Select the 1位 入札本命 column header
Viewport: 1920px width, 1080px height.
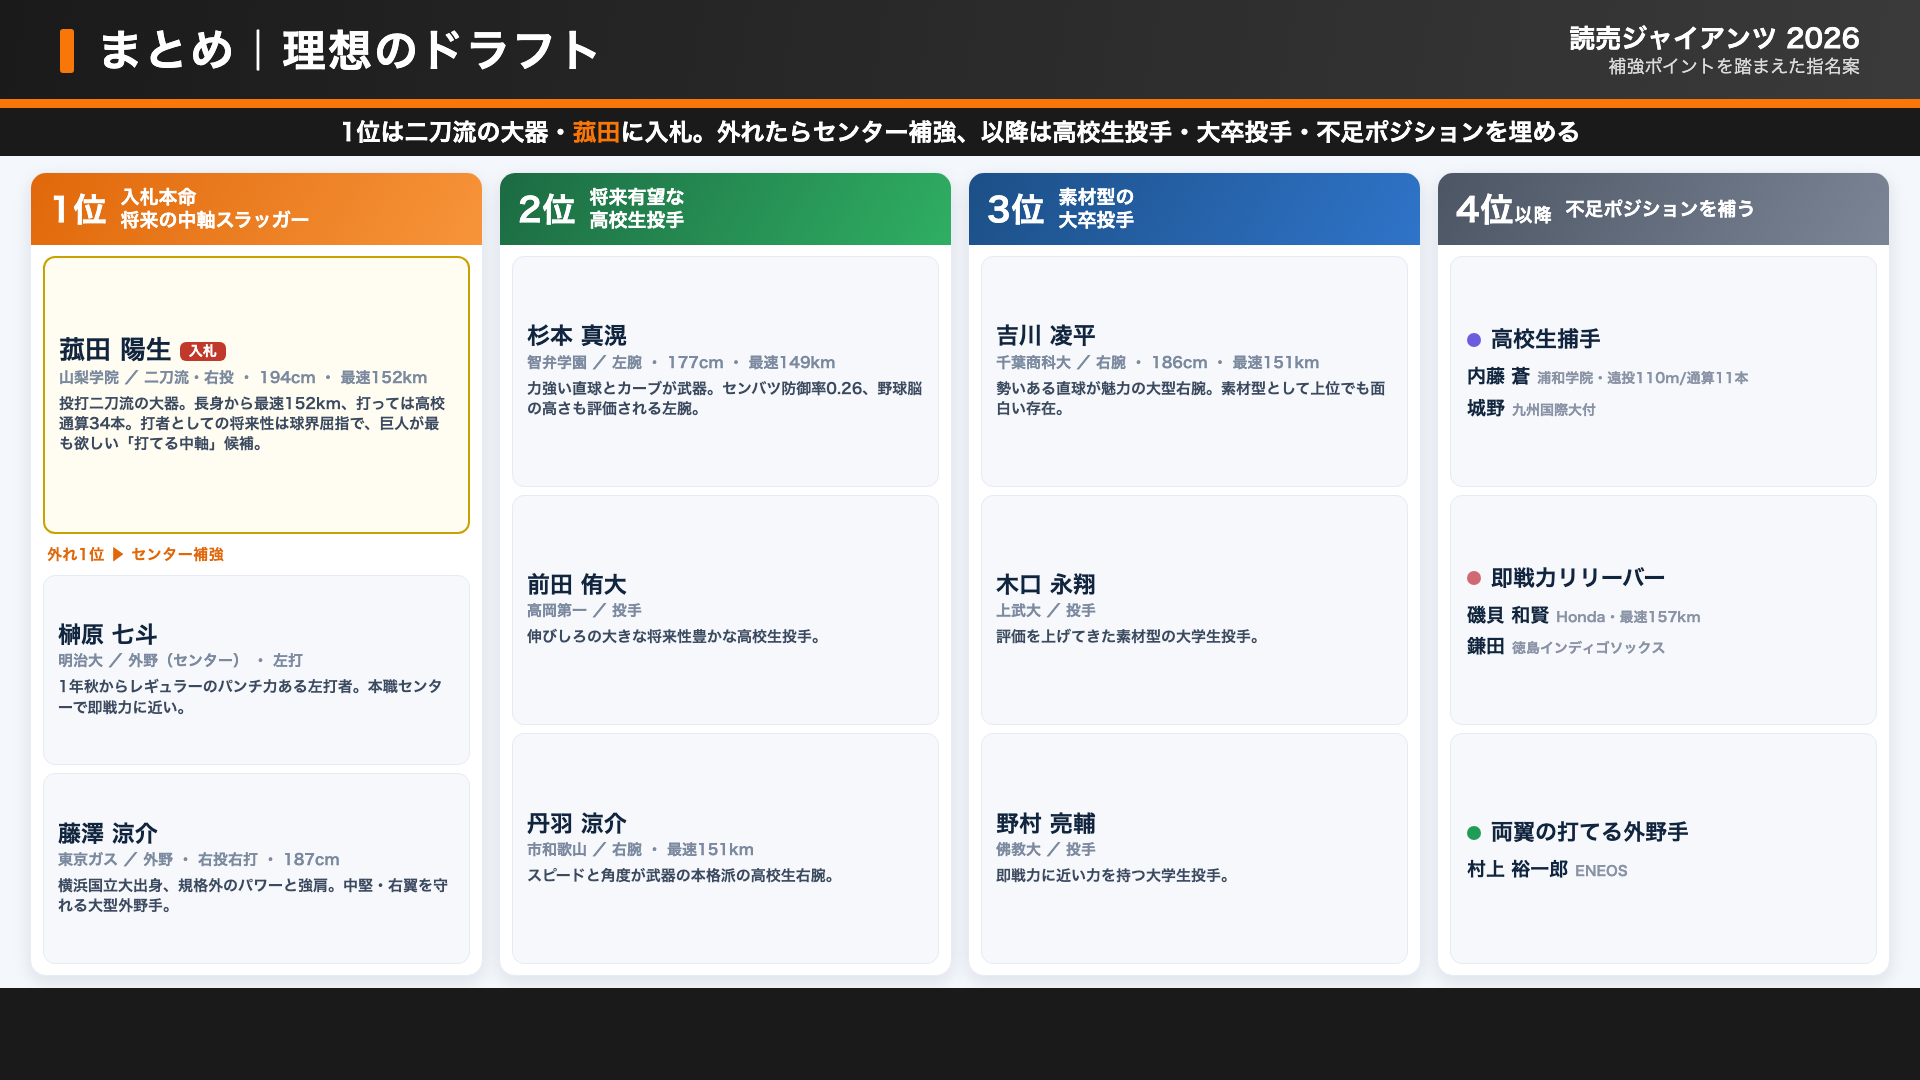coord(256,209)
